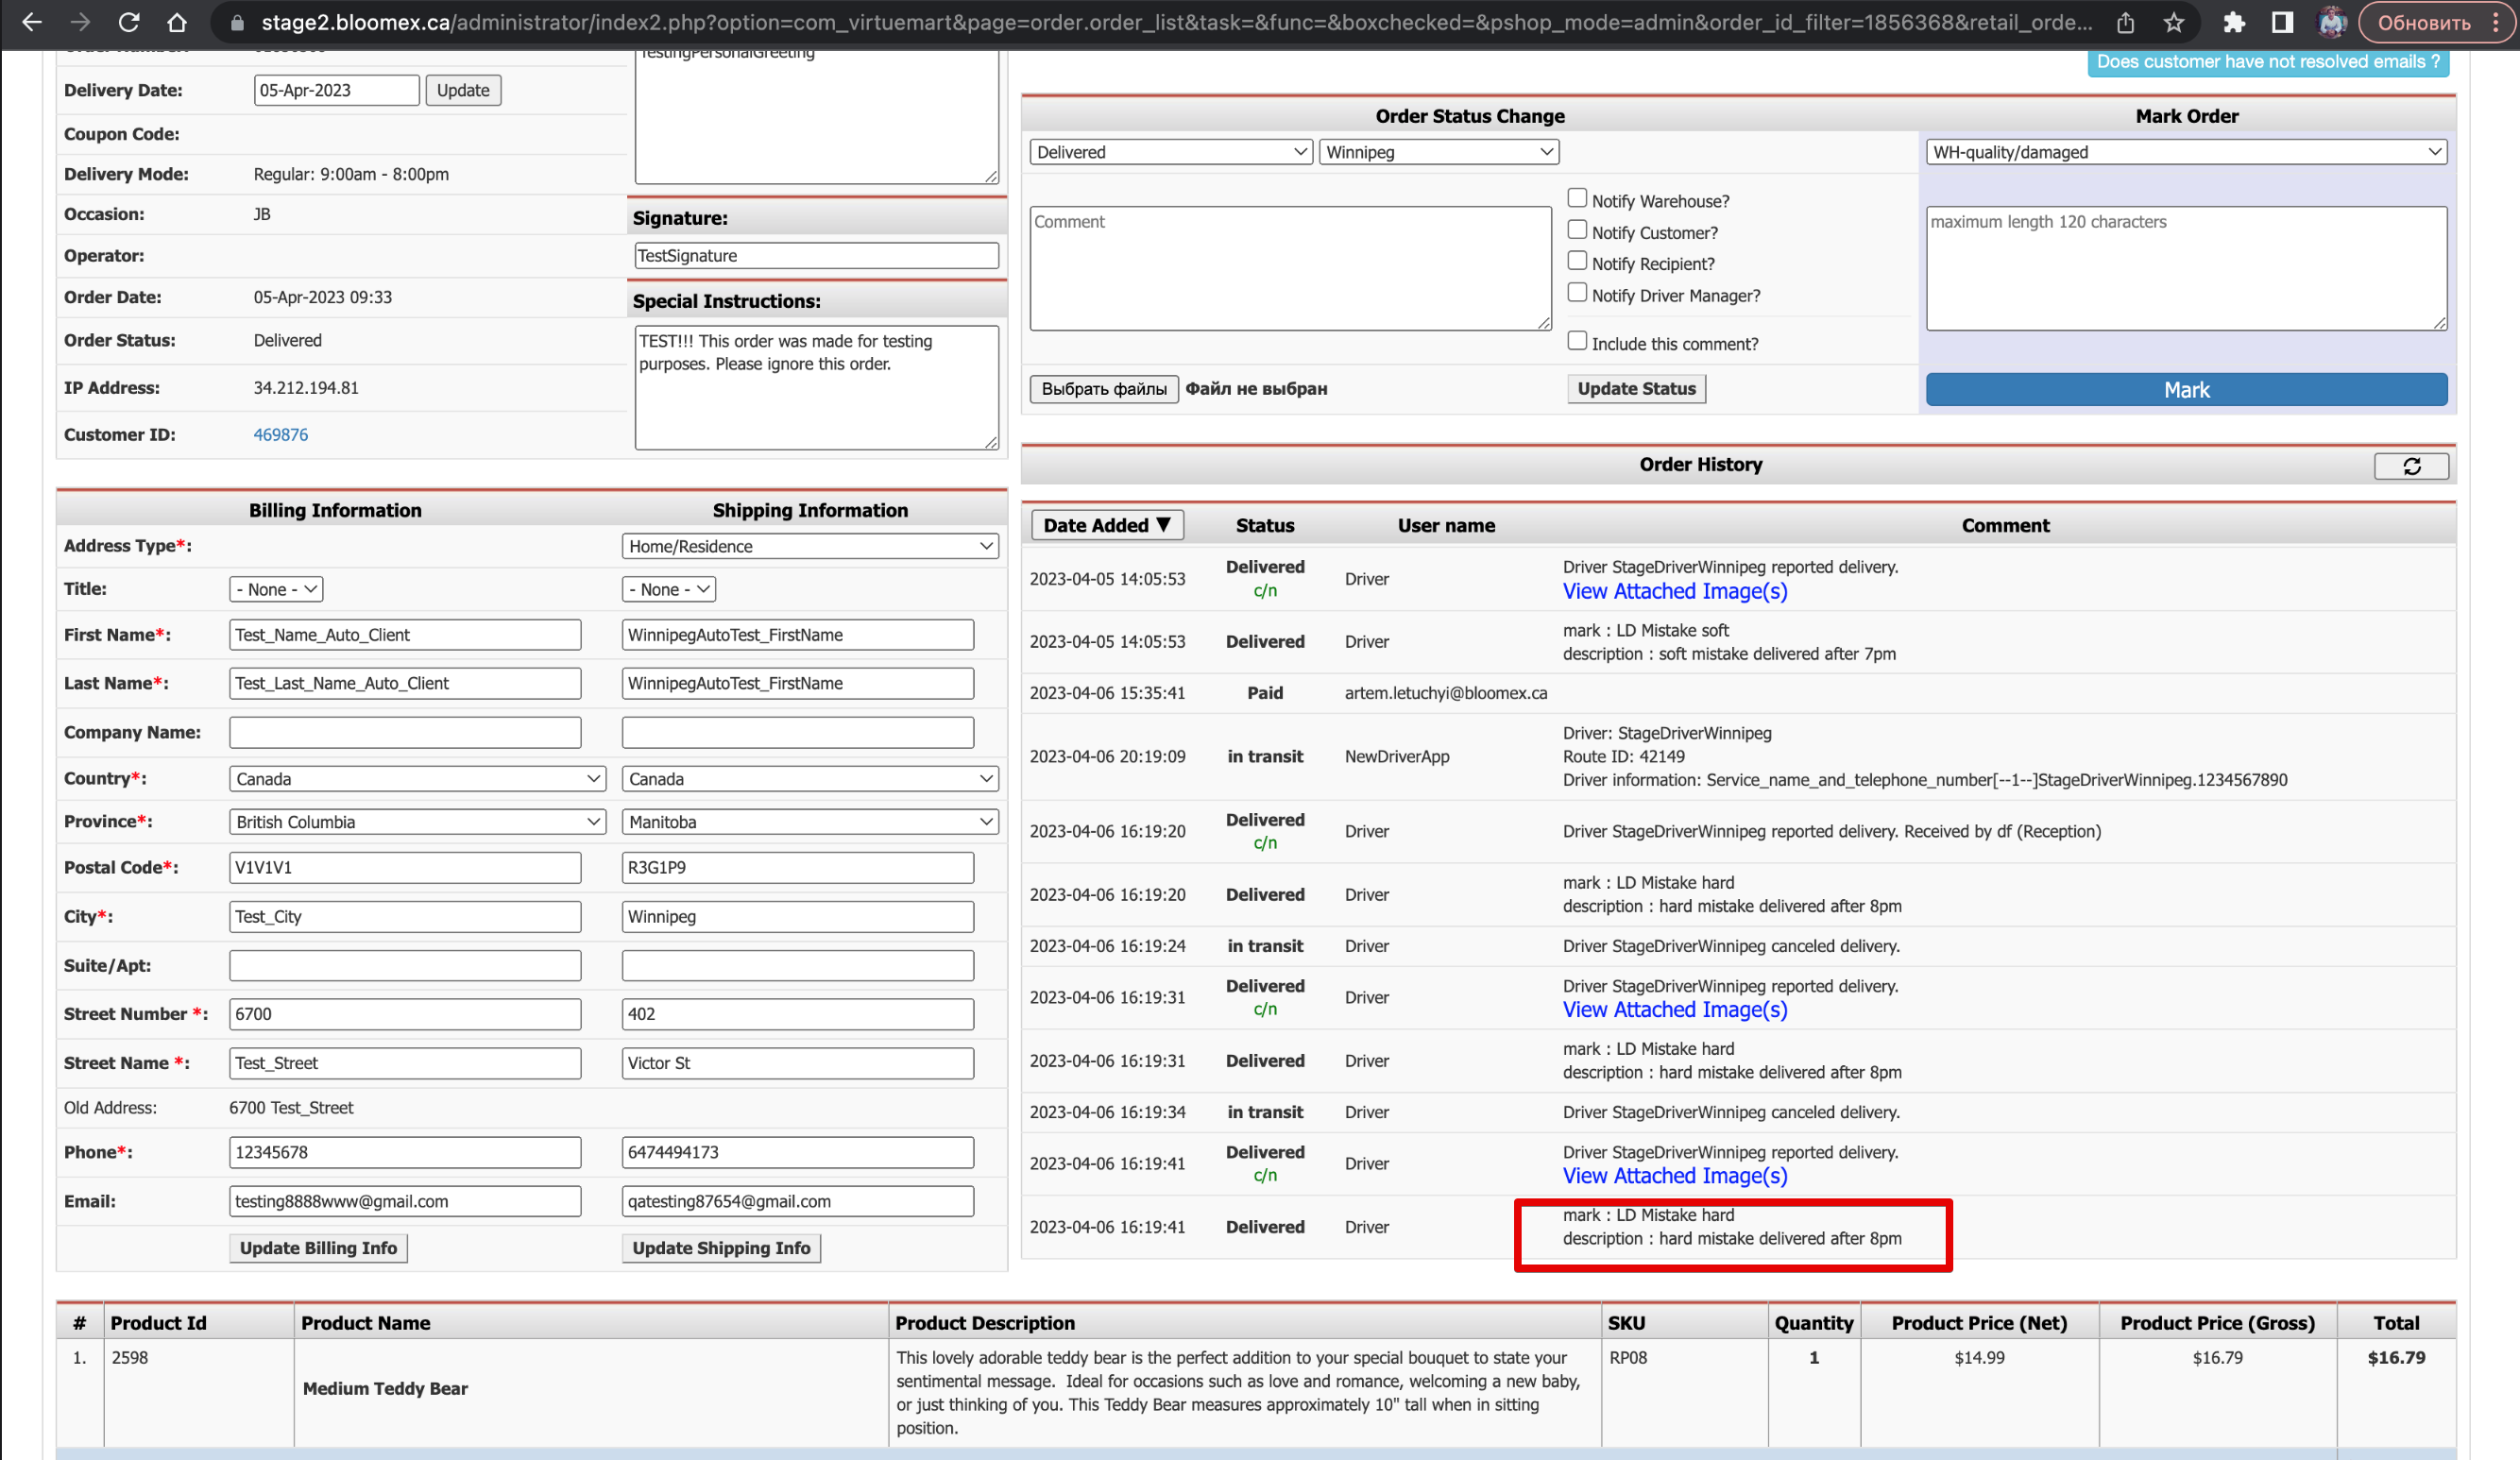The image size is (2520, 1460).
Task: Open View Attached Image(s) for 16:19:31 entry
Action: [x=1675, y=1010]
